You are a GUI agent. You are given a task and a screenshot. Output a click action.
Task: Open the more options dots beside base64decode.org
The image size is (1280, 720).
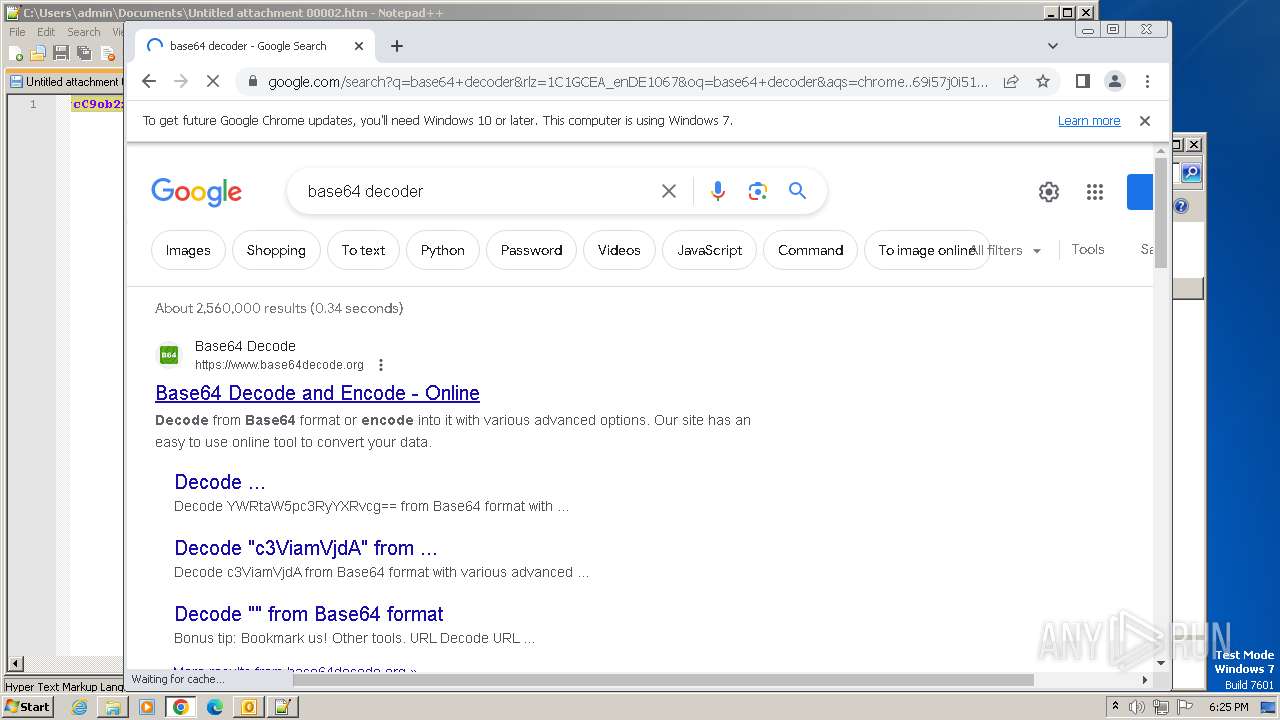click(380, 365)
